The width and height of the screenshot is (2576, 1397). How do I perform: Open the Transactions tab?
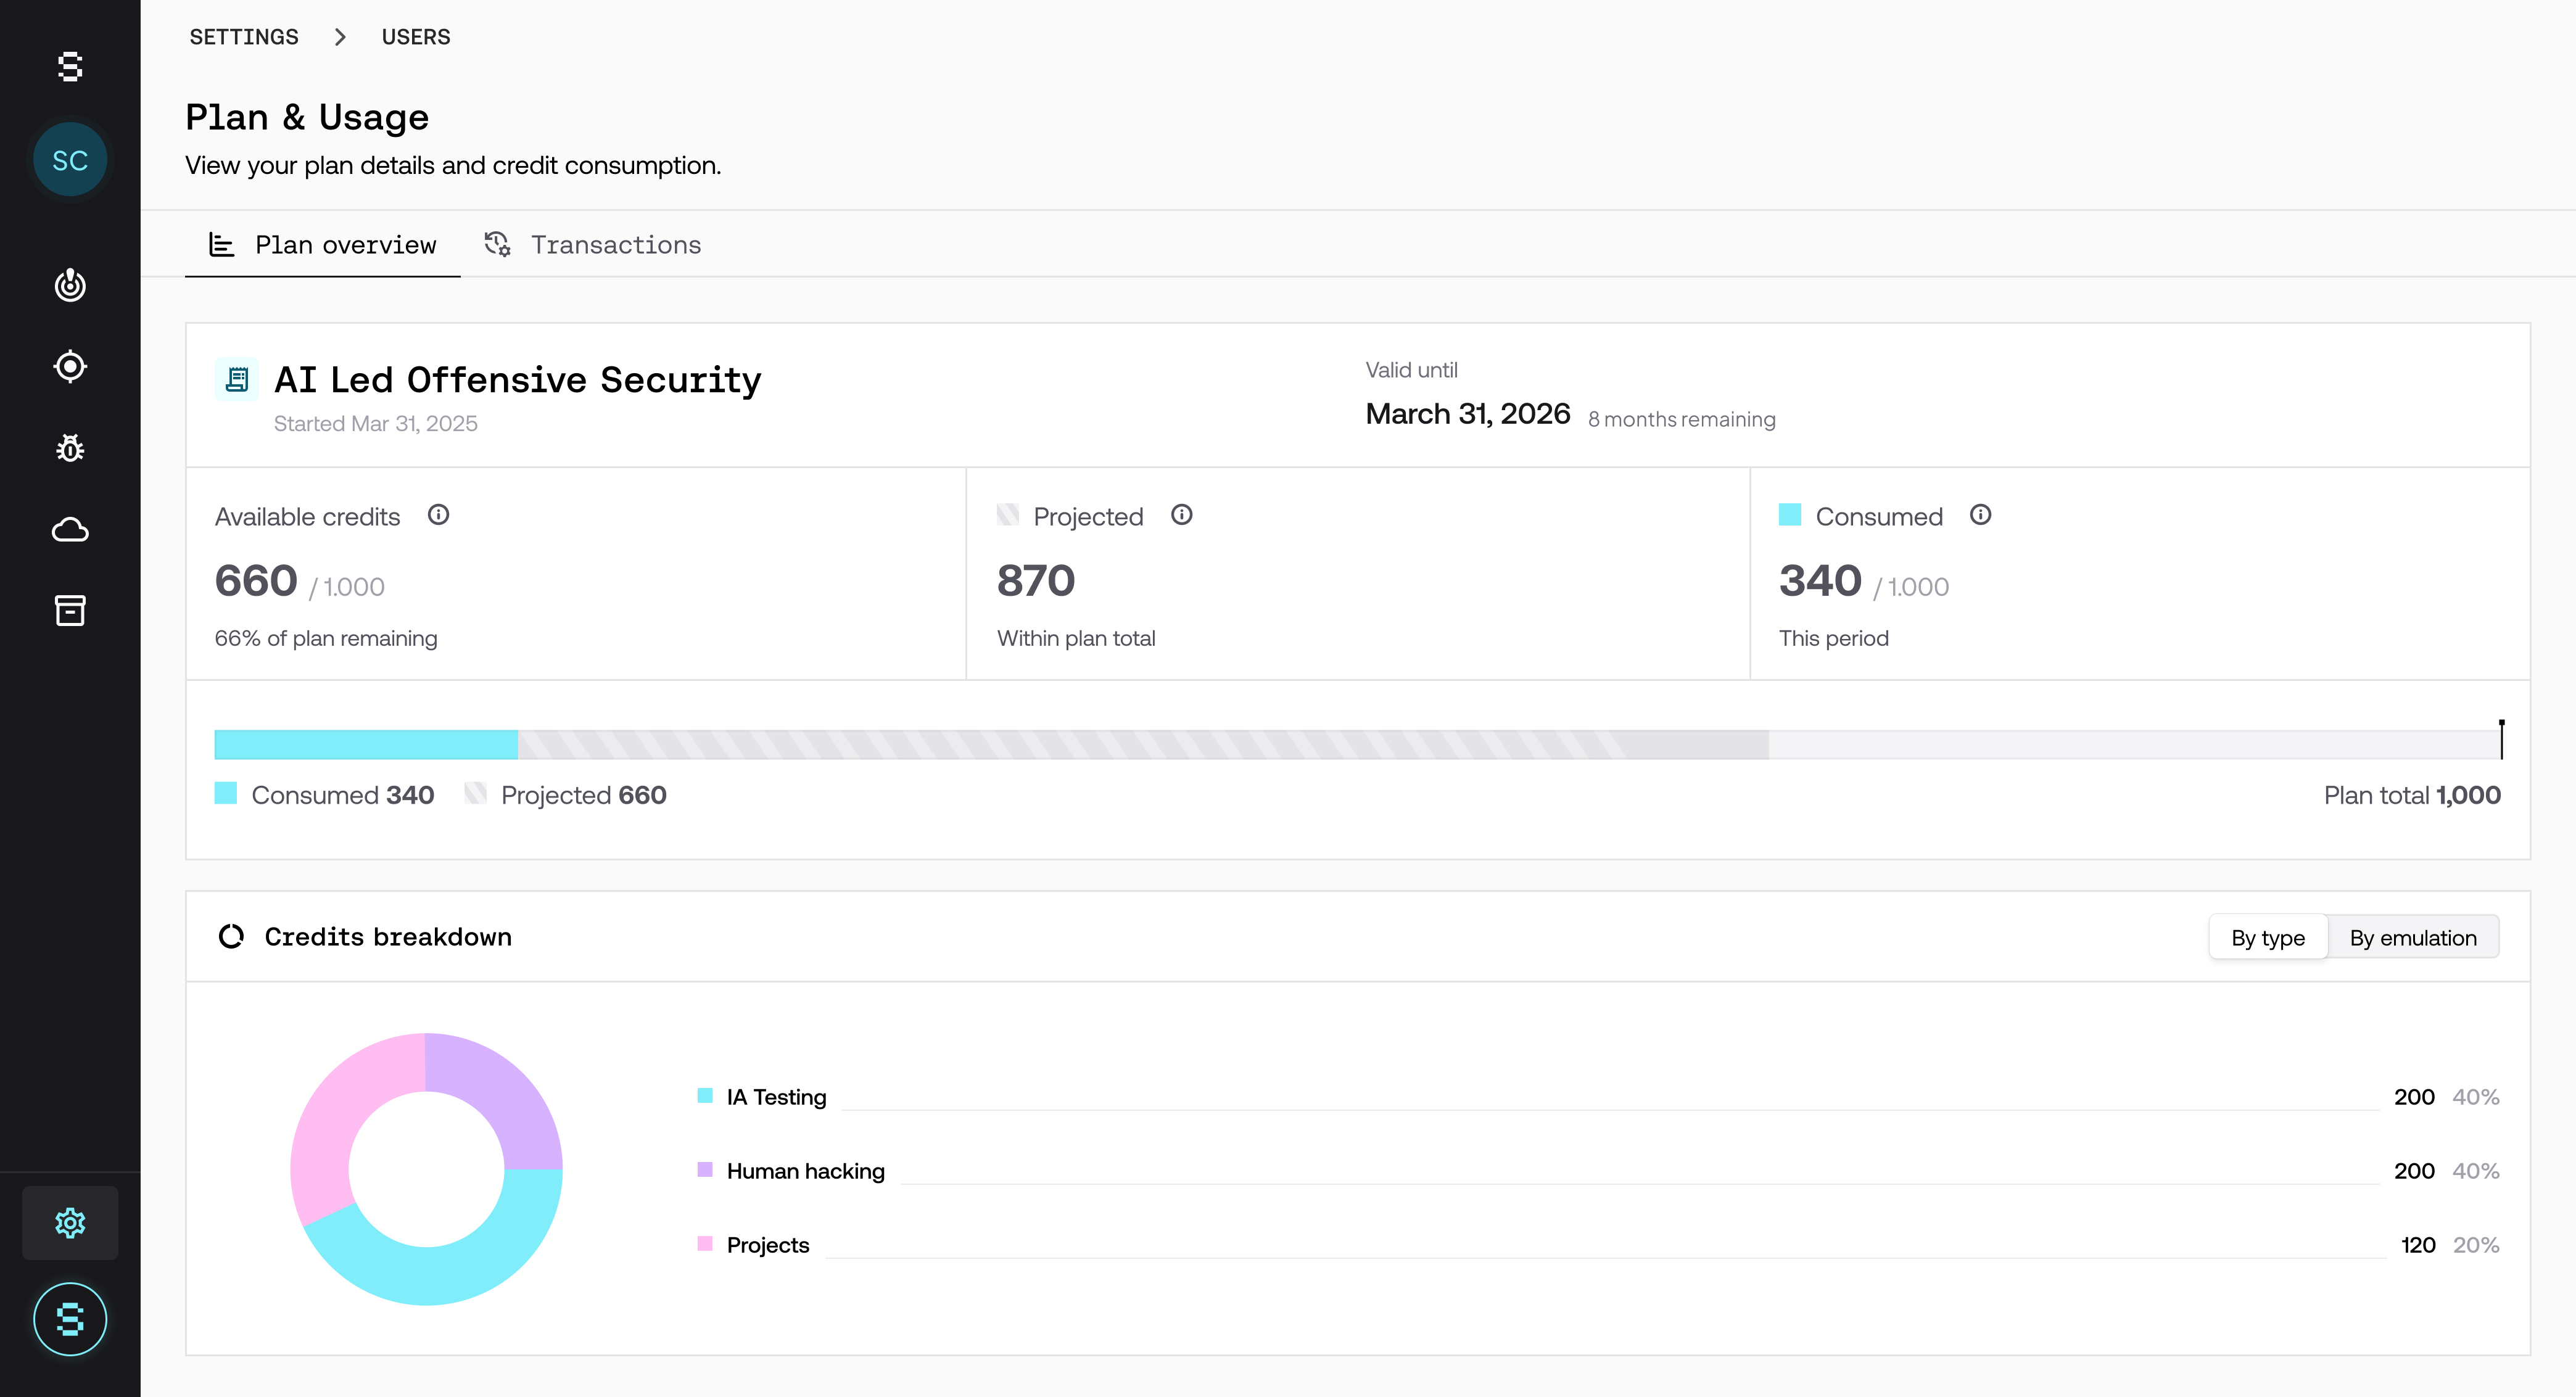pos(593,245)
